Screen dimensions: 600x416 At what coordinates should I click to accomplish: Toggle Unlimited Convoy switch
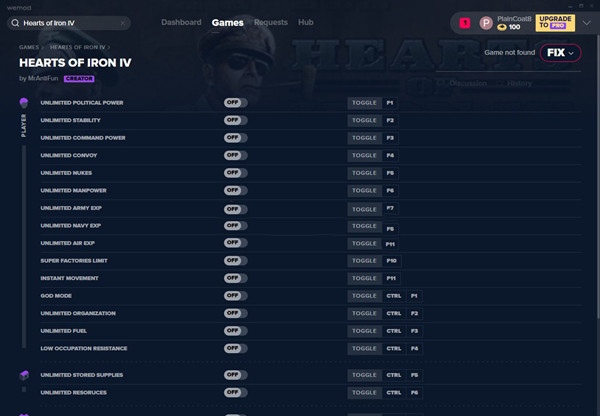tap(235, 155)
